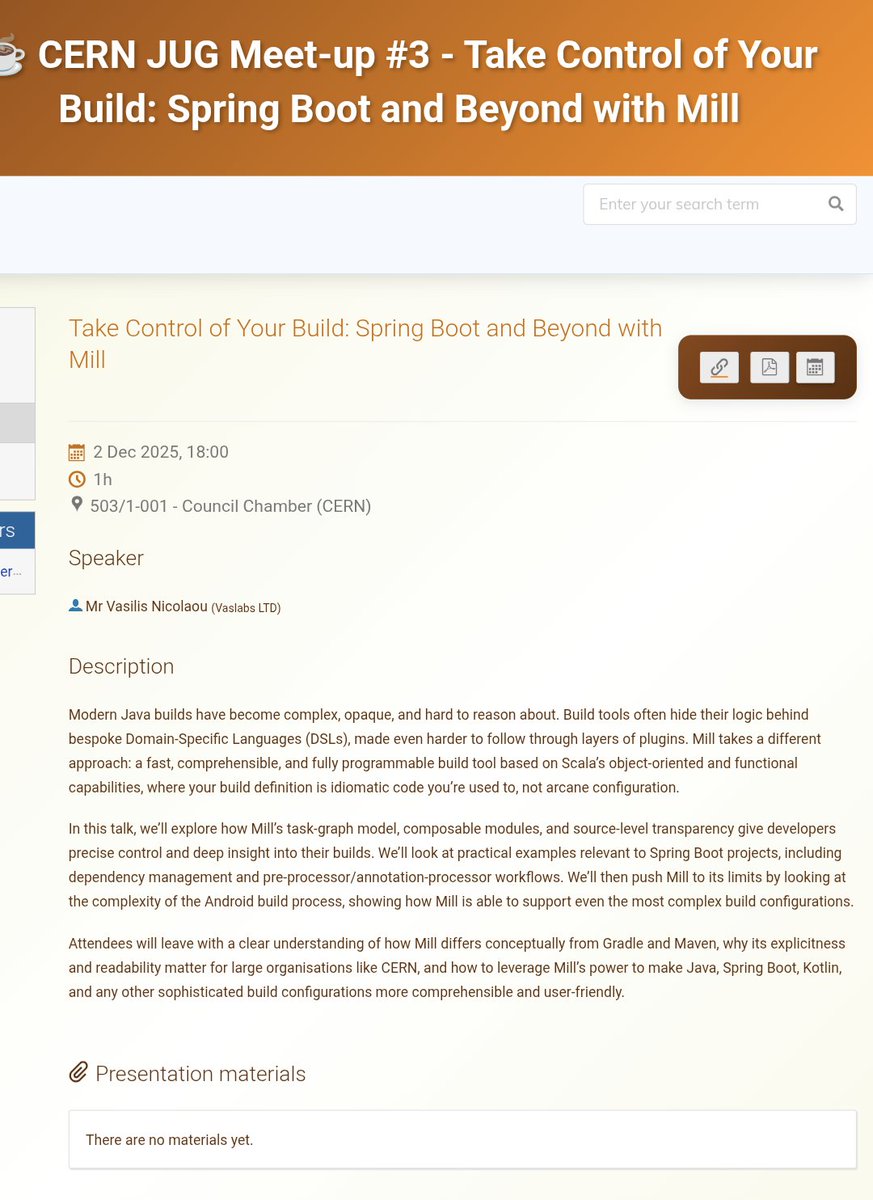Click the Description section heading

(x=121, y=666)
